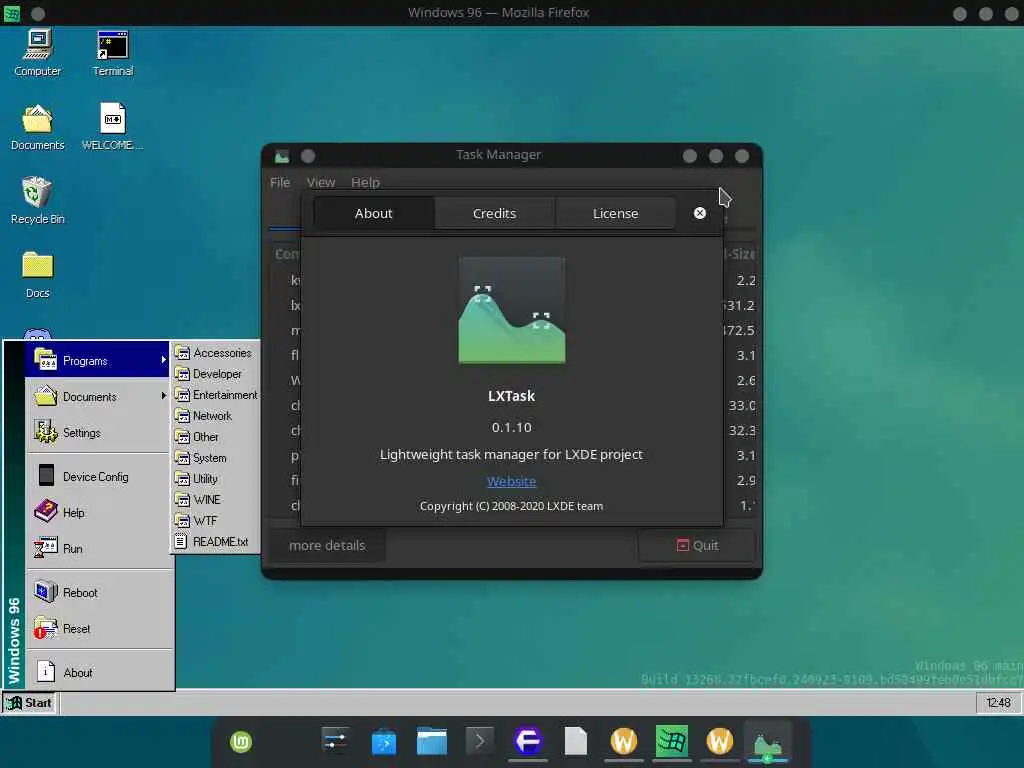
Task: Open the WTF program folder
Action: [216, 520]
